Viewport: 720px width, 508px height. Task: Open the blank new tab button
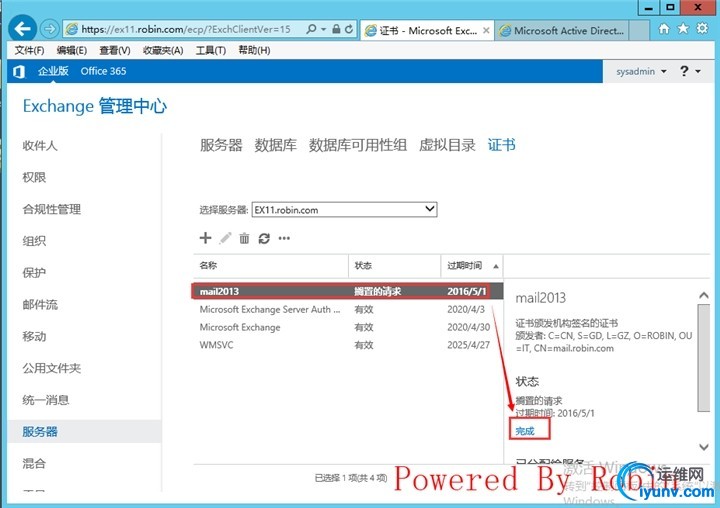[639, 31]
